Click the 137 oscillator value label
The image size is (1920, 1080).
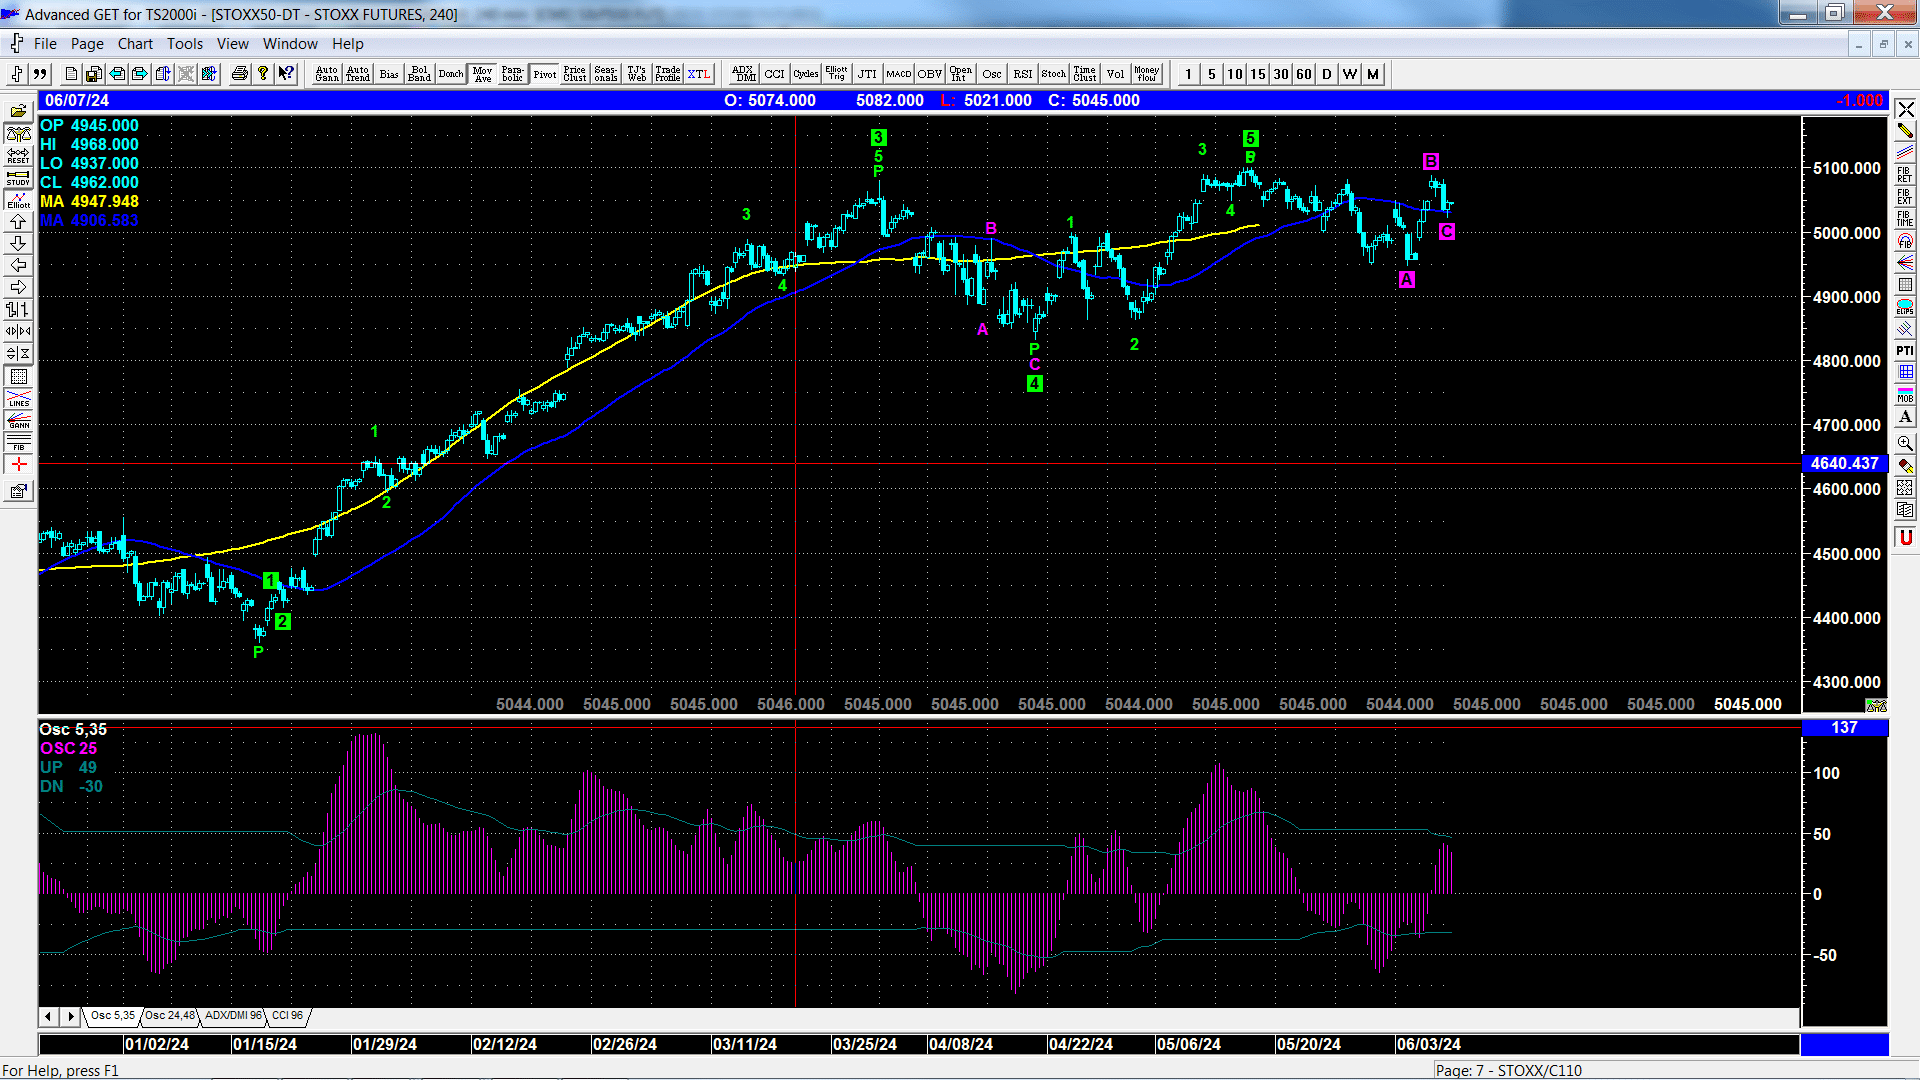point(1844,728)
